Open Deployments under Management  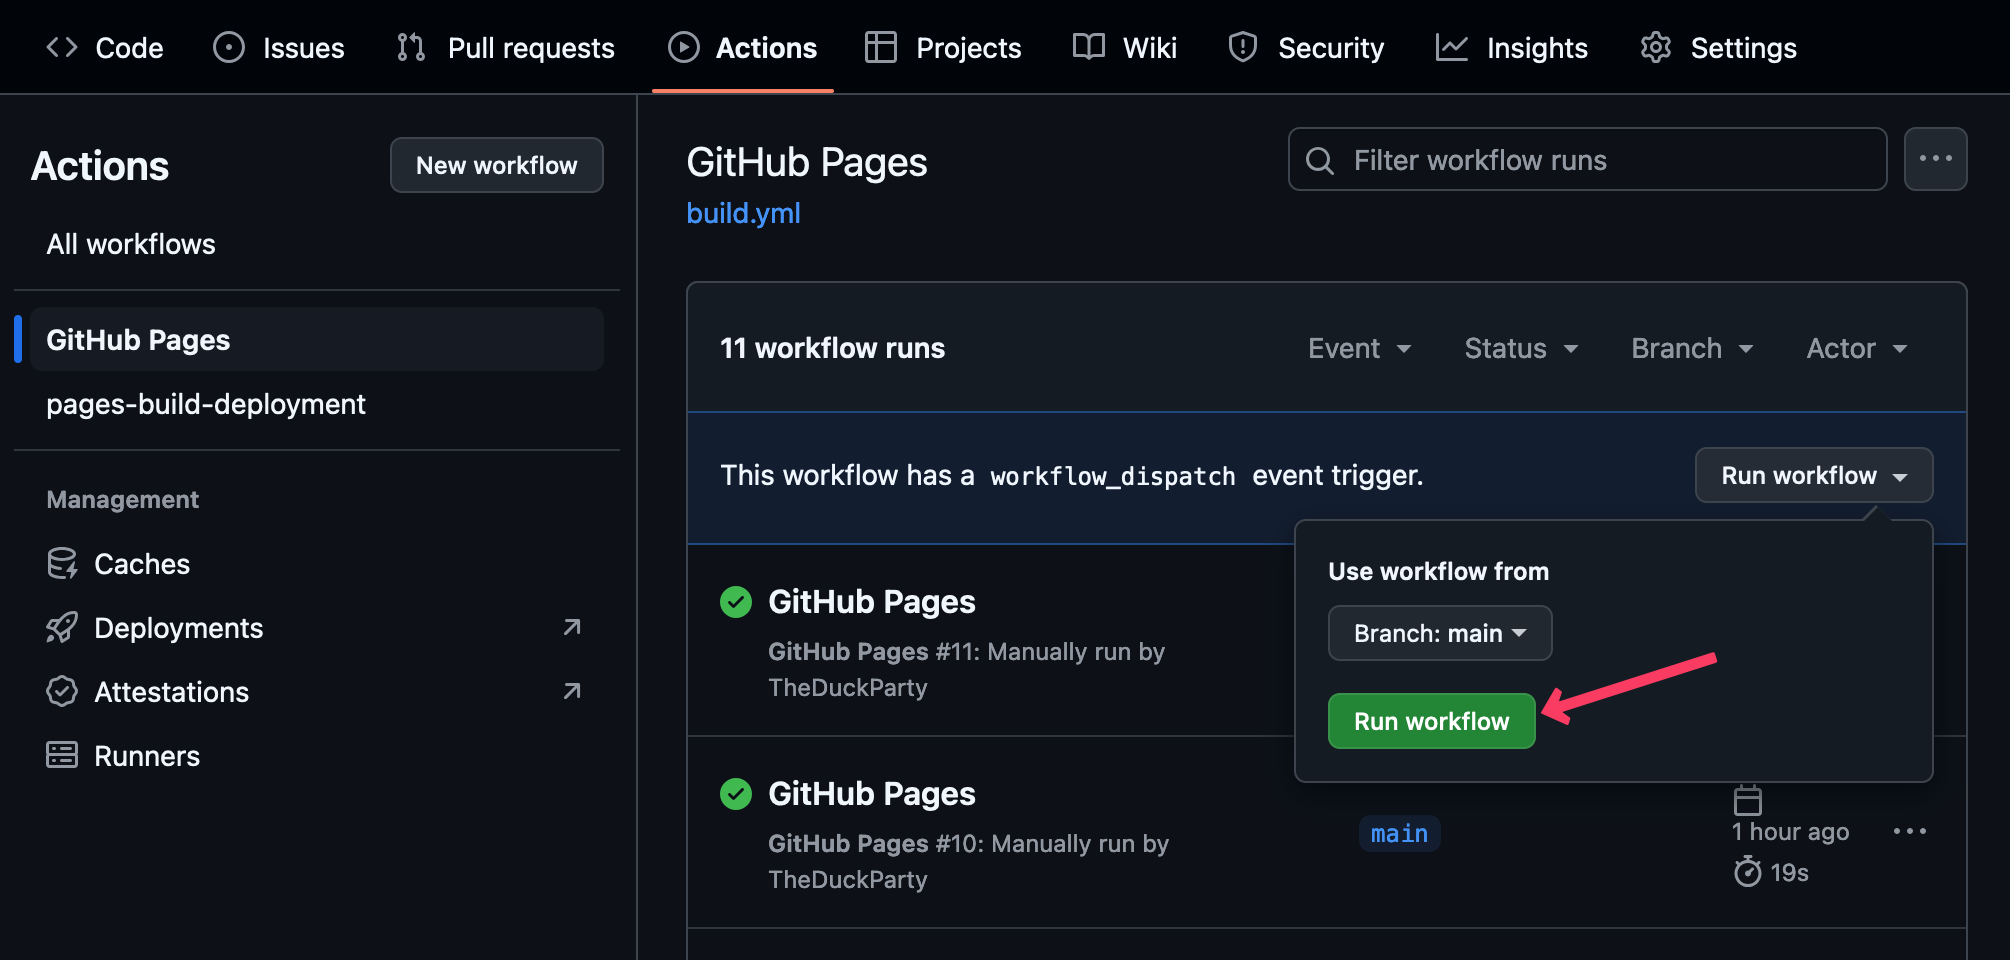(x=179, y=628)
